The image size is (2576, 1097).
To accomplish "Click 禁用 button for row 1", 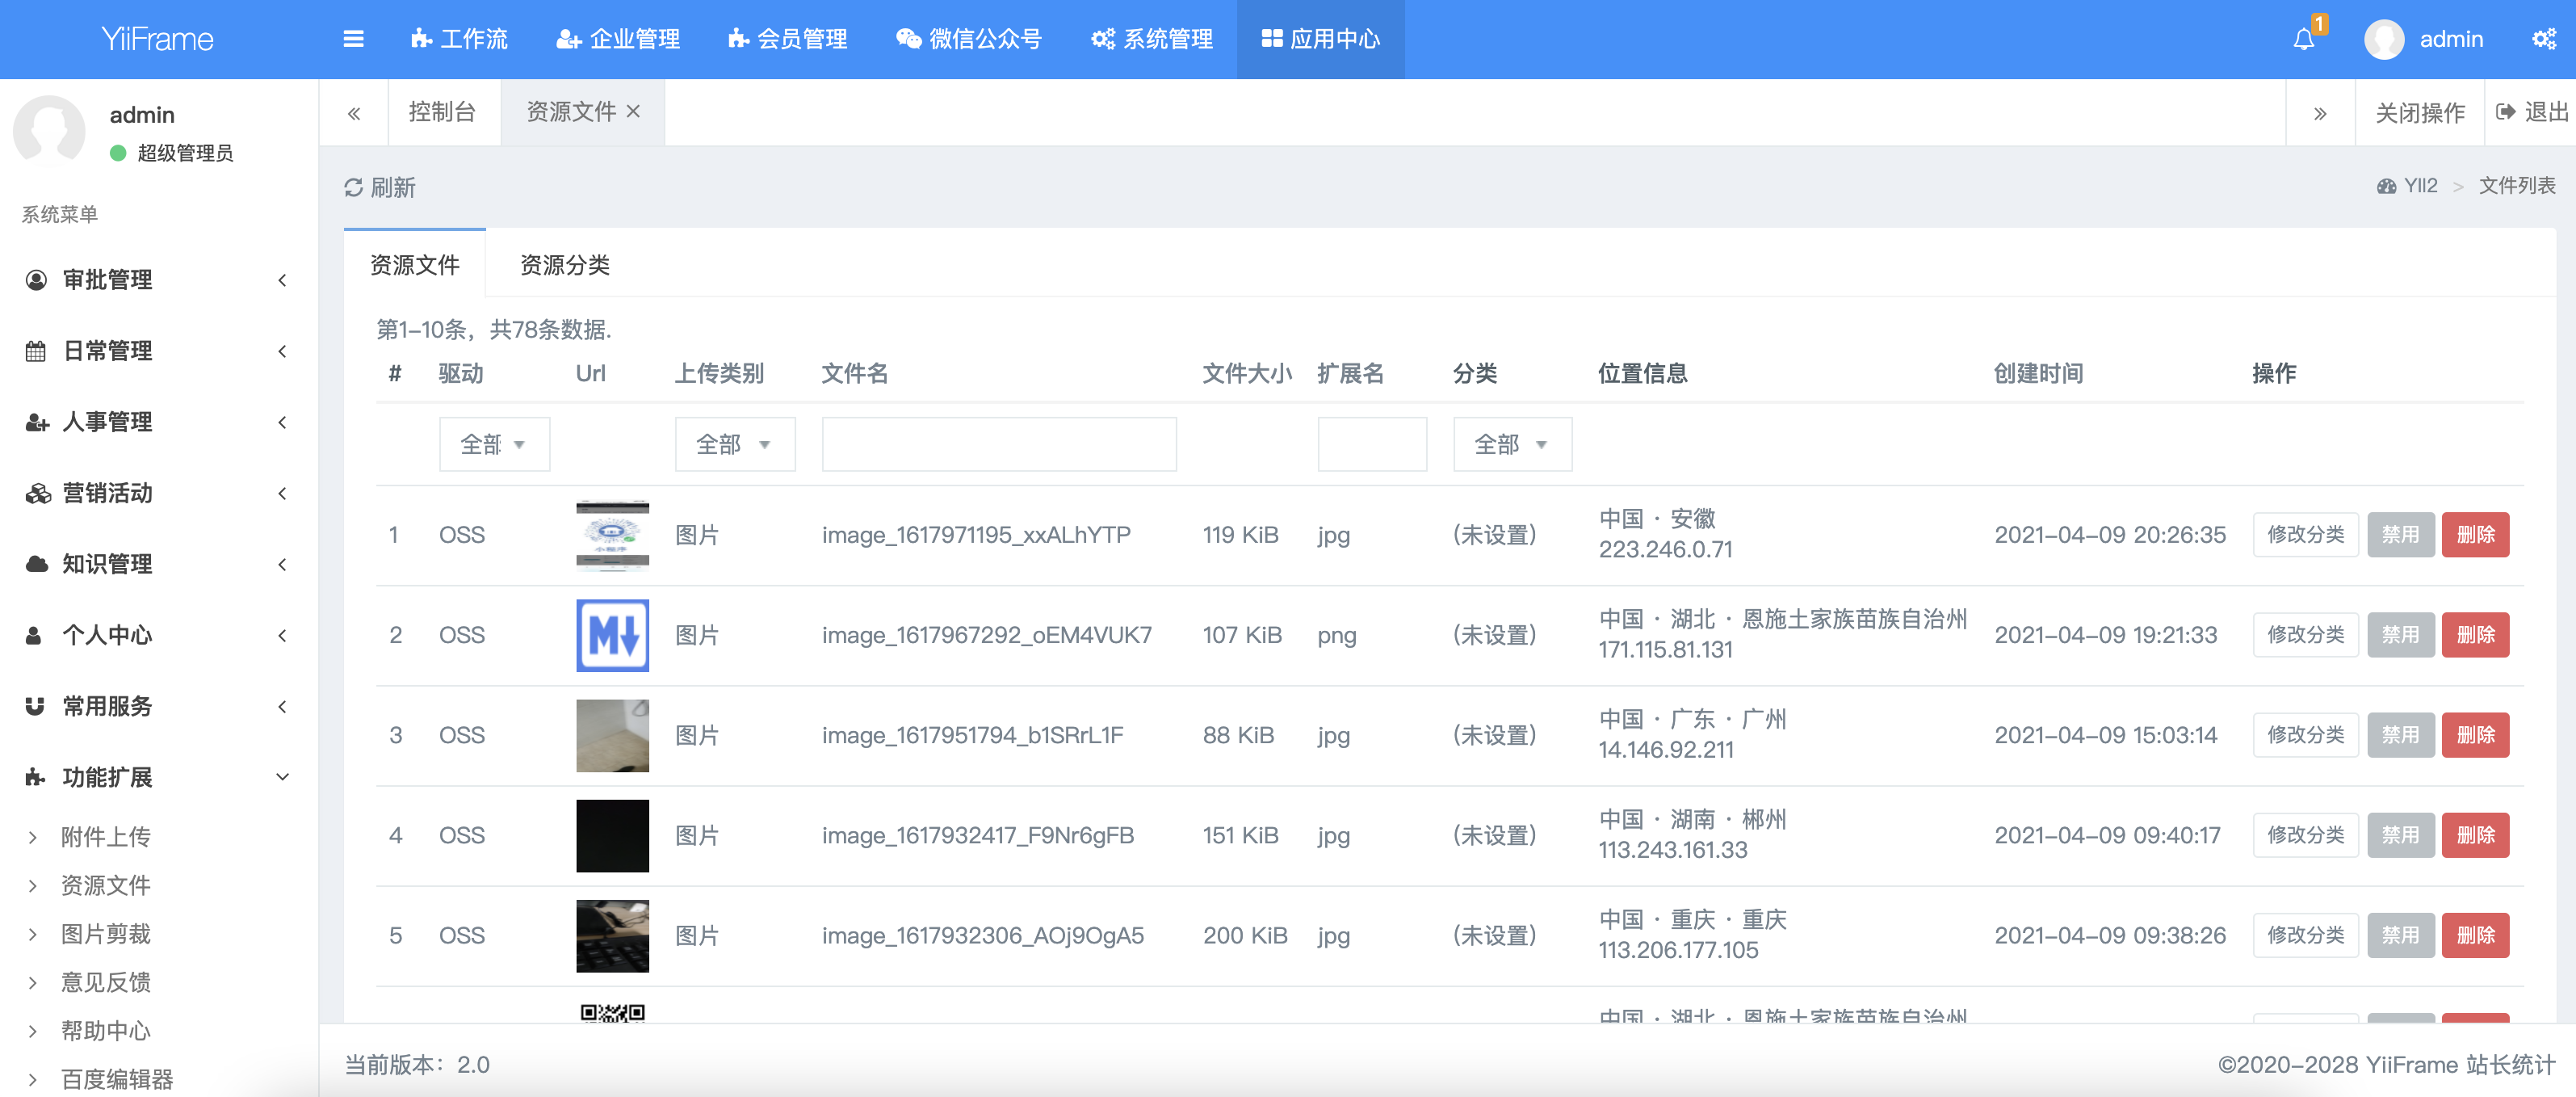I will [x=2399, y=535].
